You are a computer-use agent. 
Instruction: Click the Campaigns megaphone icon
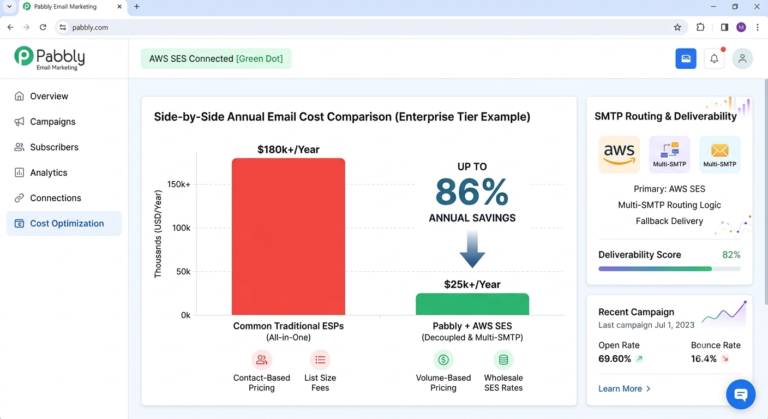pyautogui.click(x=19, y=122)
